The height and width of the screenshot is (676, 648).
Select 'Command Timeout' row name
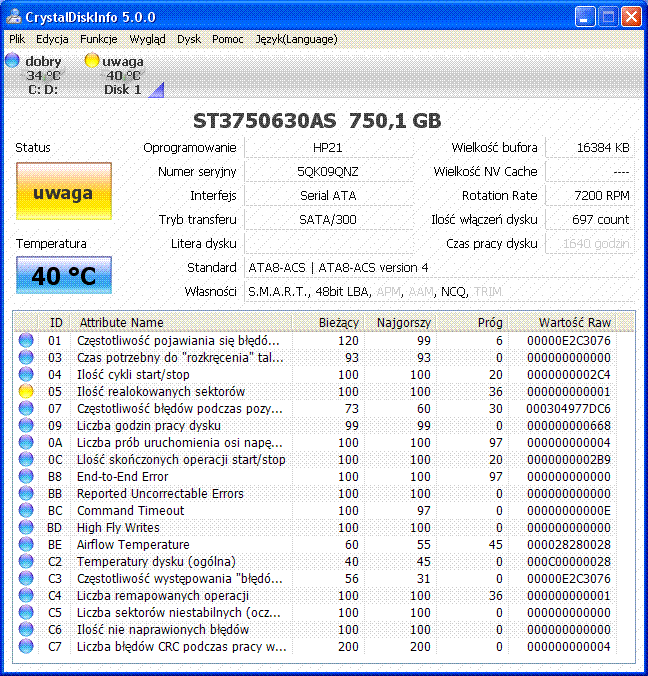pyautogui.click(x=131, y=510)
